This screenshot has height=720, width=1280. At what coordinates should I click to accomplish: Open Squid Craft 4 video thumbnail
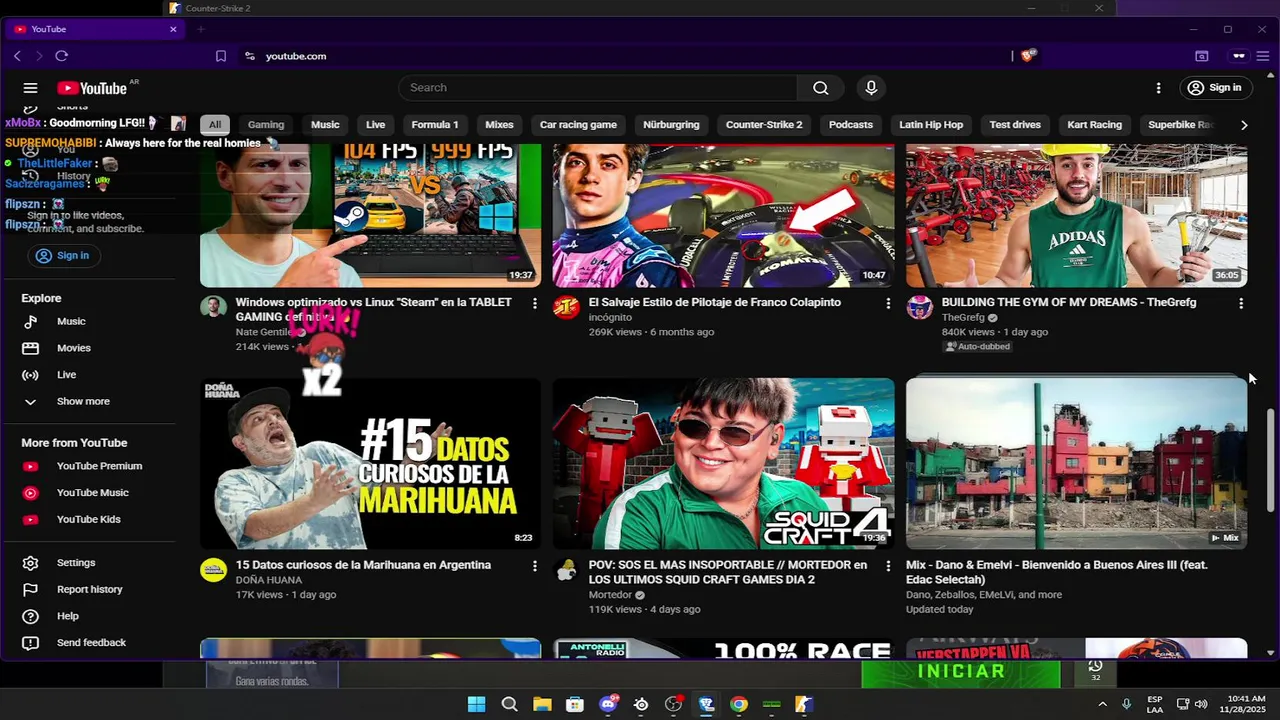click(x=724, y=463)
